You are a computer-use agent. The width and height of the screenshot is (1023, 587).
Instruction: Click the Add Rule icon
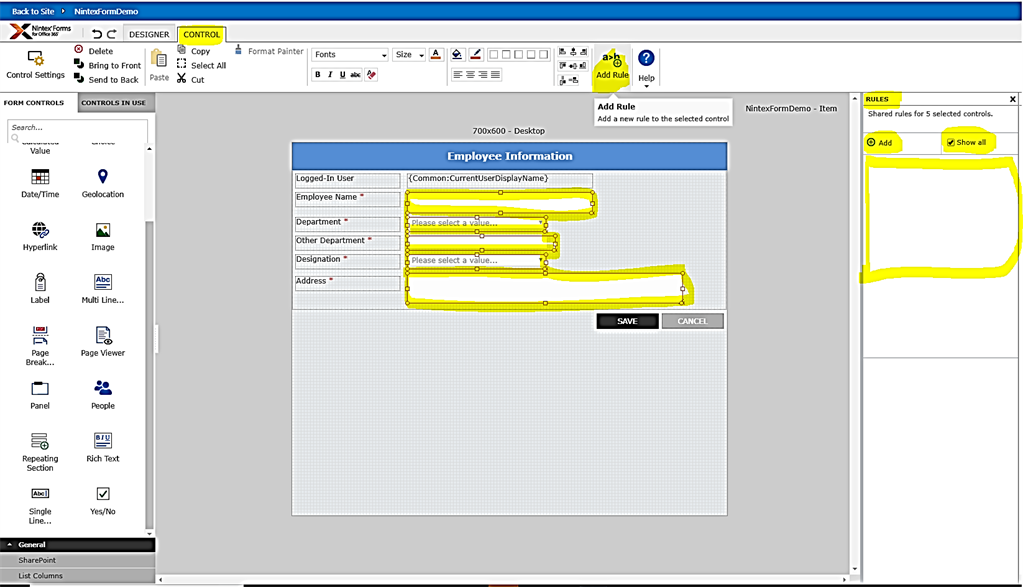pyautogui.click(x=612, y=60)
